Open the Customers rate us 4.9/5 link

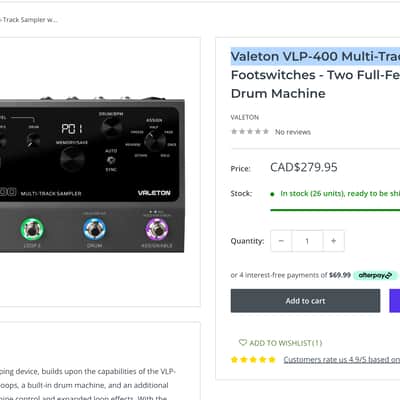(342, 359)
